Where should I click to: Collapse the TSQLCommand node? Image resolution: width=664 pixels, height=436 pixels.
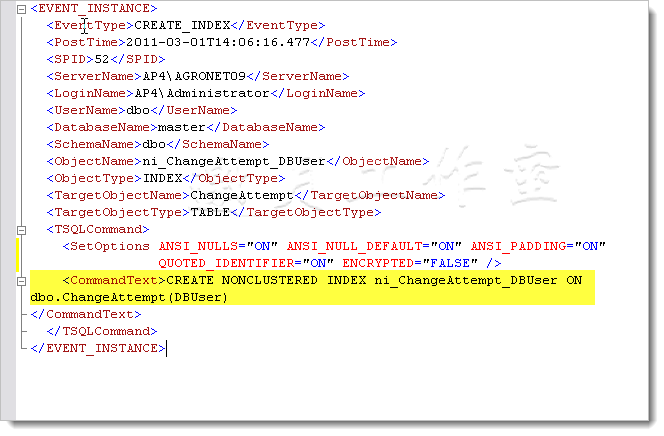[x=23, y=227]
